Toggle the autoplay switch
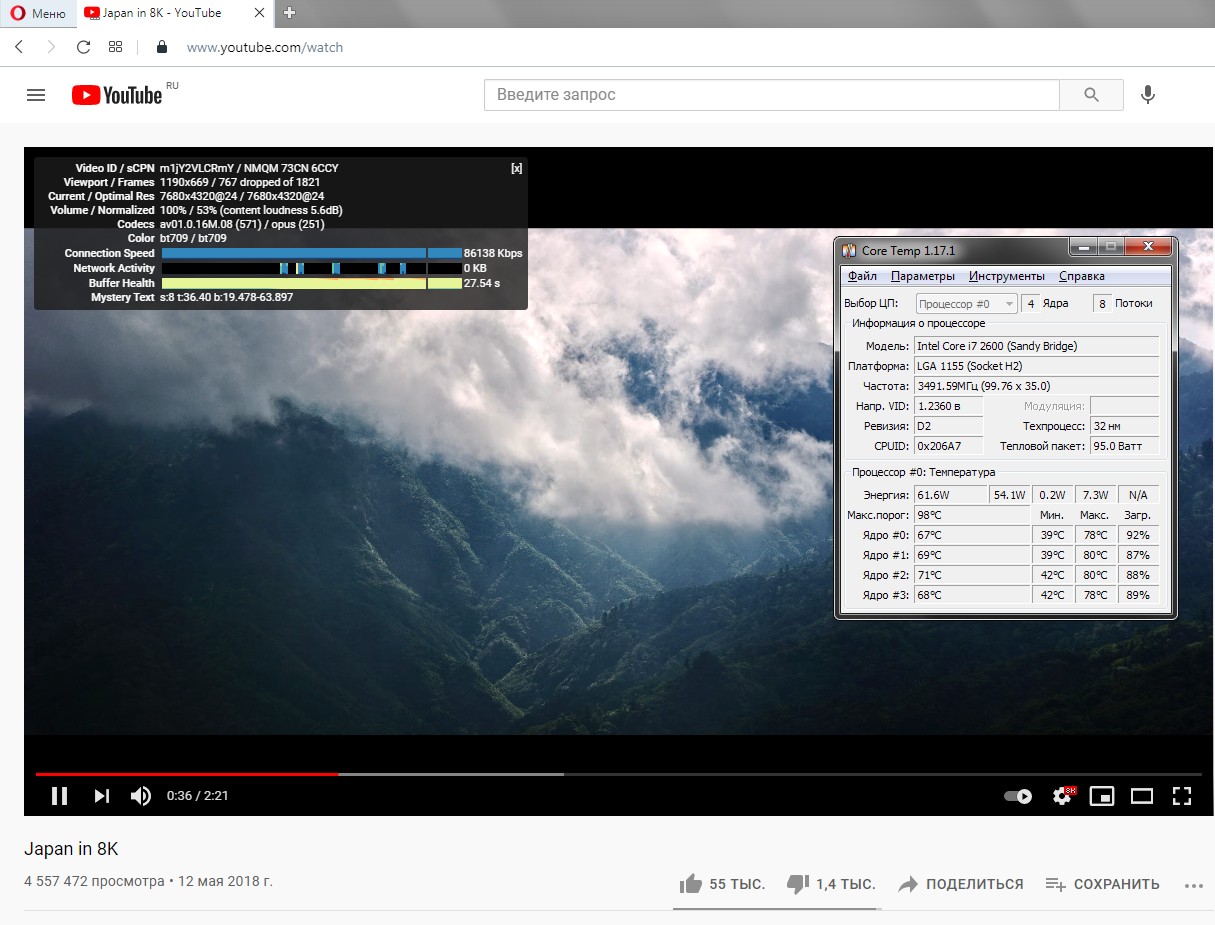1215x925 pixels. pos(1018,796)
